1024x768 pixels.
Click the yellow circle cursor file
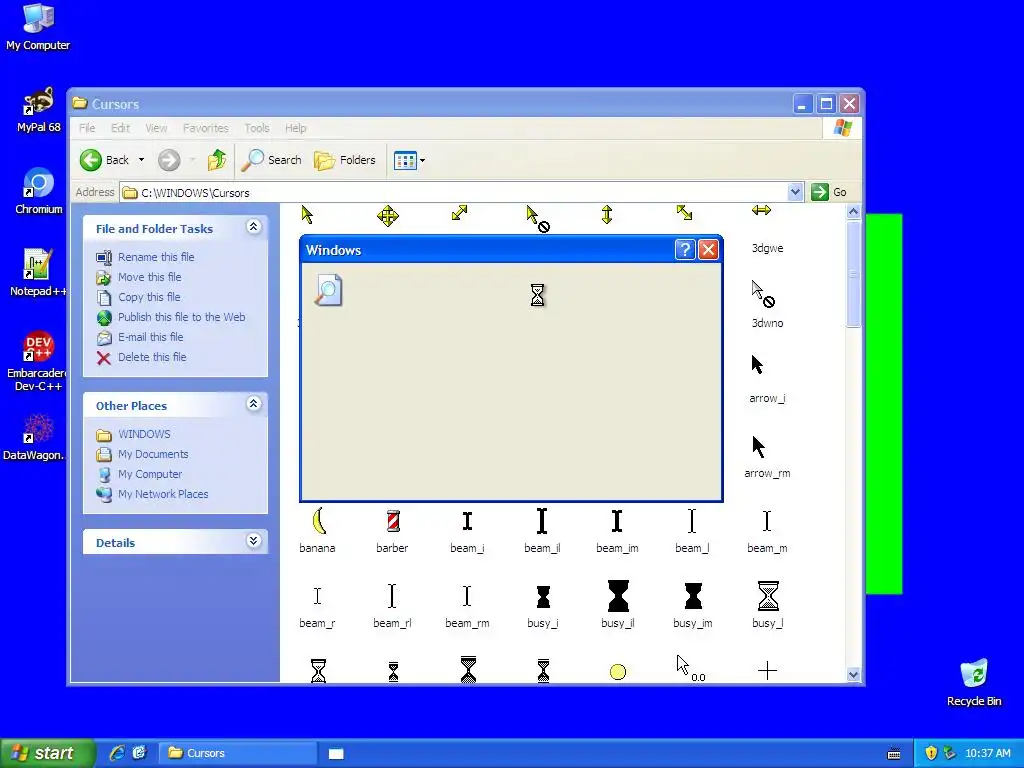pyautogui.click(x=618, y=671)
